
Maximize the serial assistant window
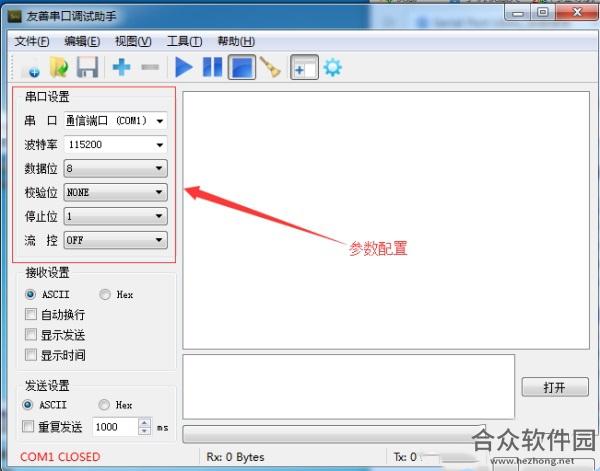pos(543,13)
